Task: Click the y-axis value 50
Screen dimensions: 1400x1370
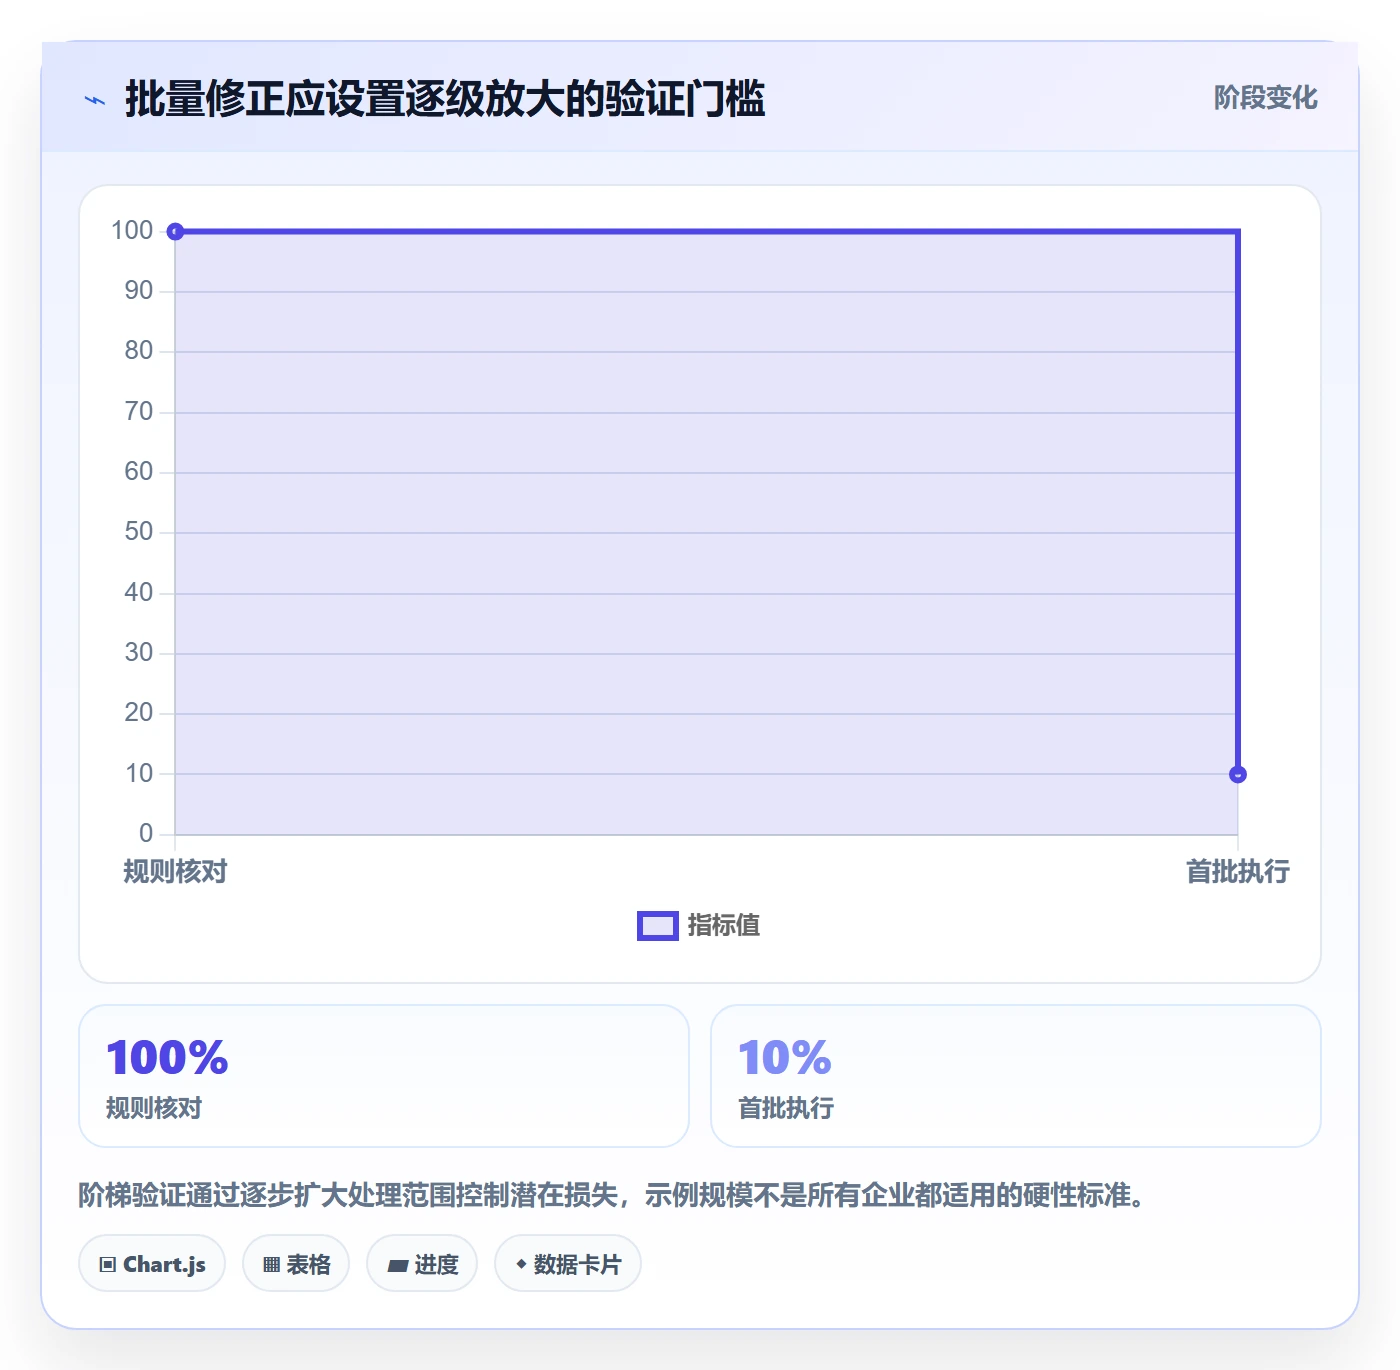Action: [139, 532]
